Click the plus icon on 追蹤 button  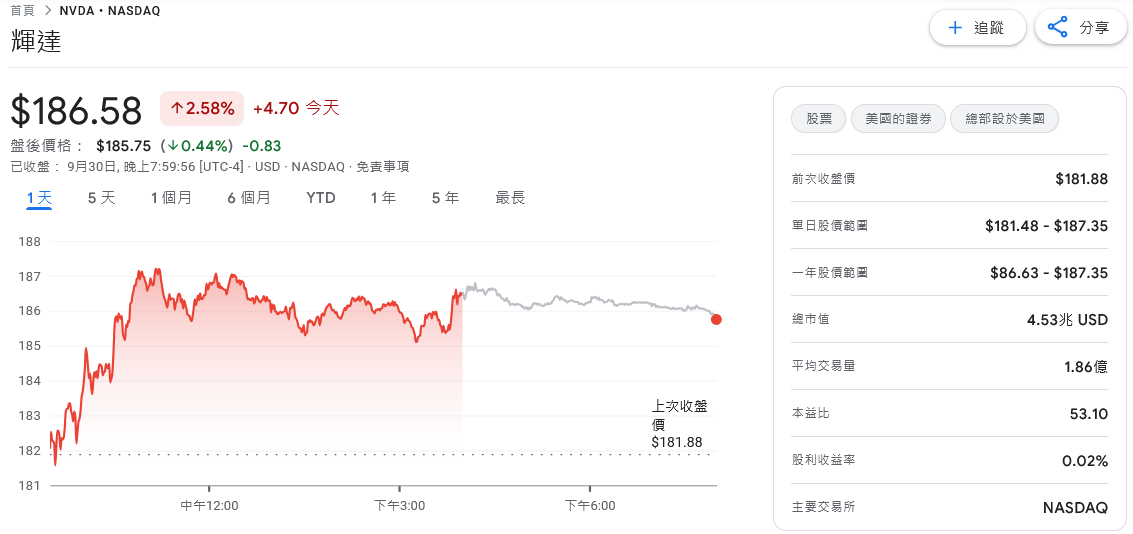955,28
